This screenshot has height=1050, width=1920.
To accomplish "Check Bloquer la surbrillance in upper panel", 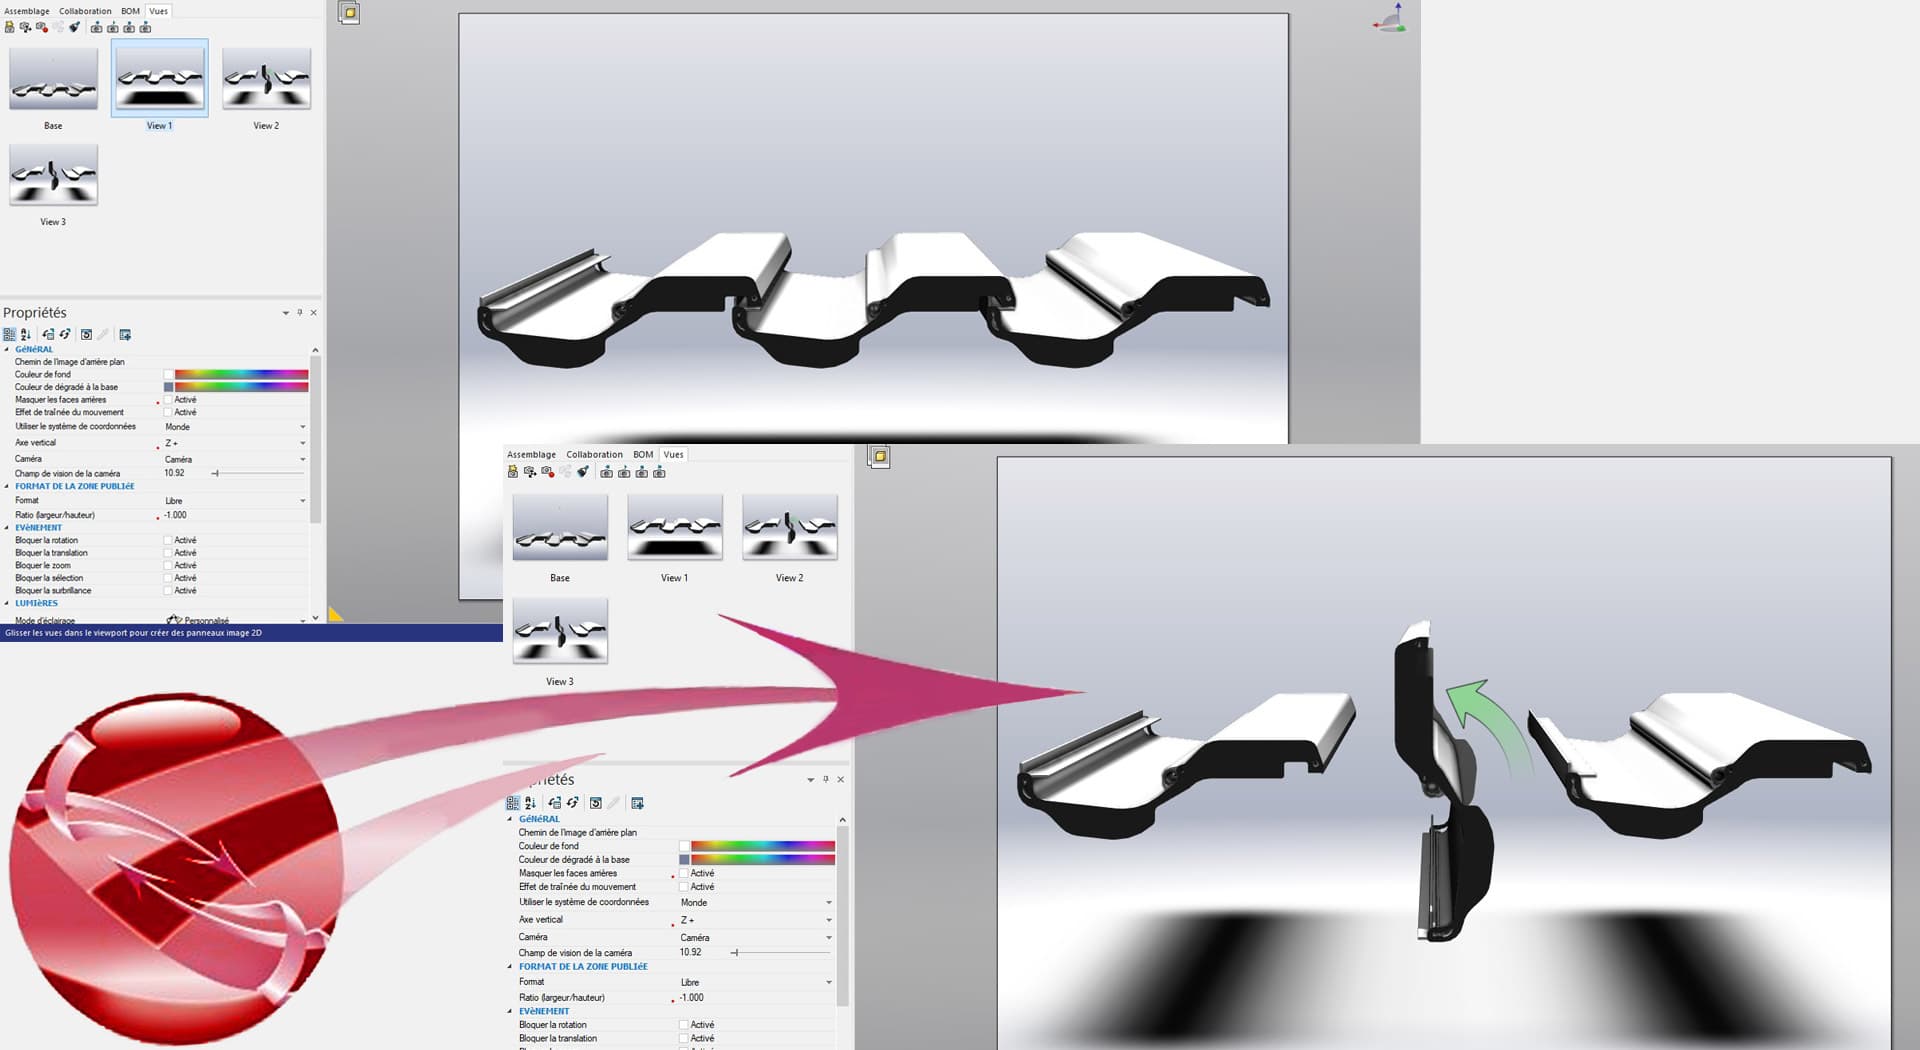I will (x=168, y=591).
